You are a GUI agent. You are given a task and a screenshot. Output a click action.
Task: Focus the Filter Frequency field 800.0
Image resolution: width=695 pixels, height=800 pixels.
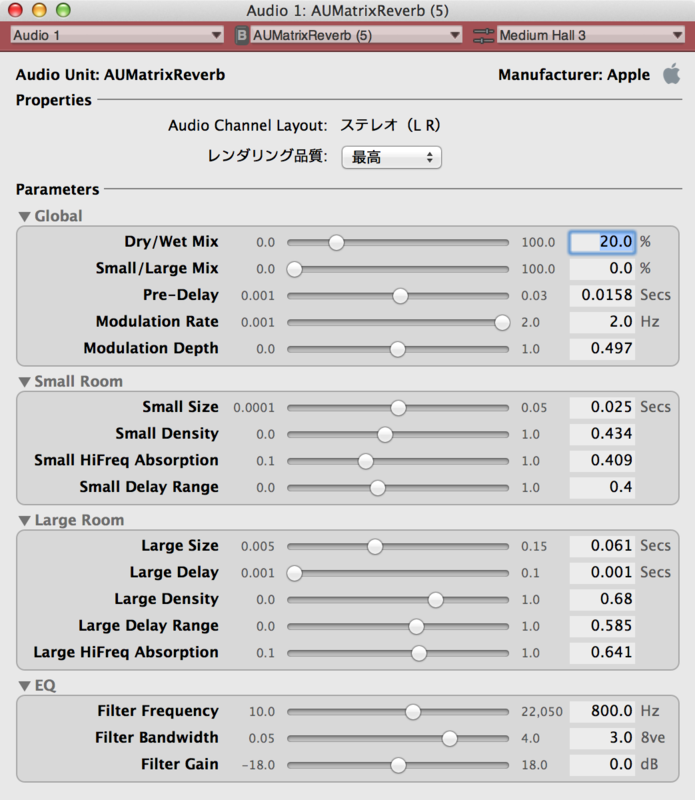(x=602, y=711)
